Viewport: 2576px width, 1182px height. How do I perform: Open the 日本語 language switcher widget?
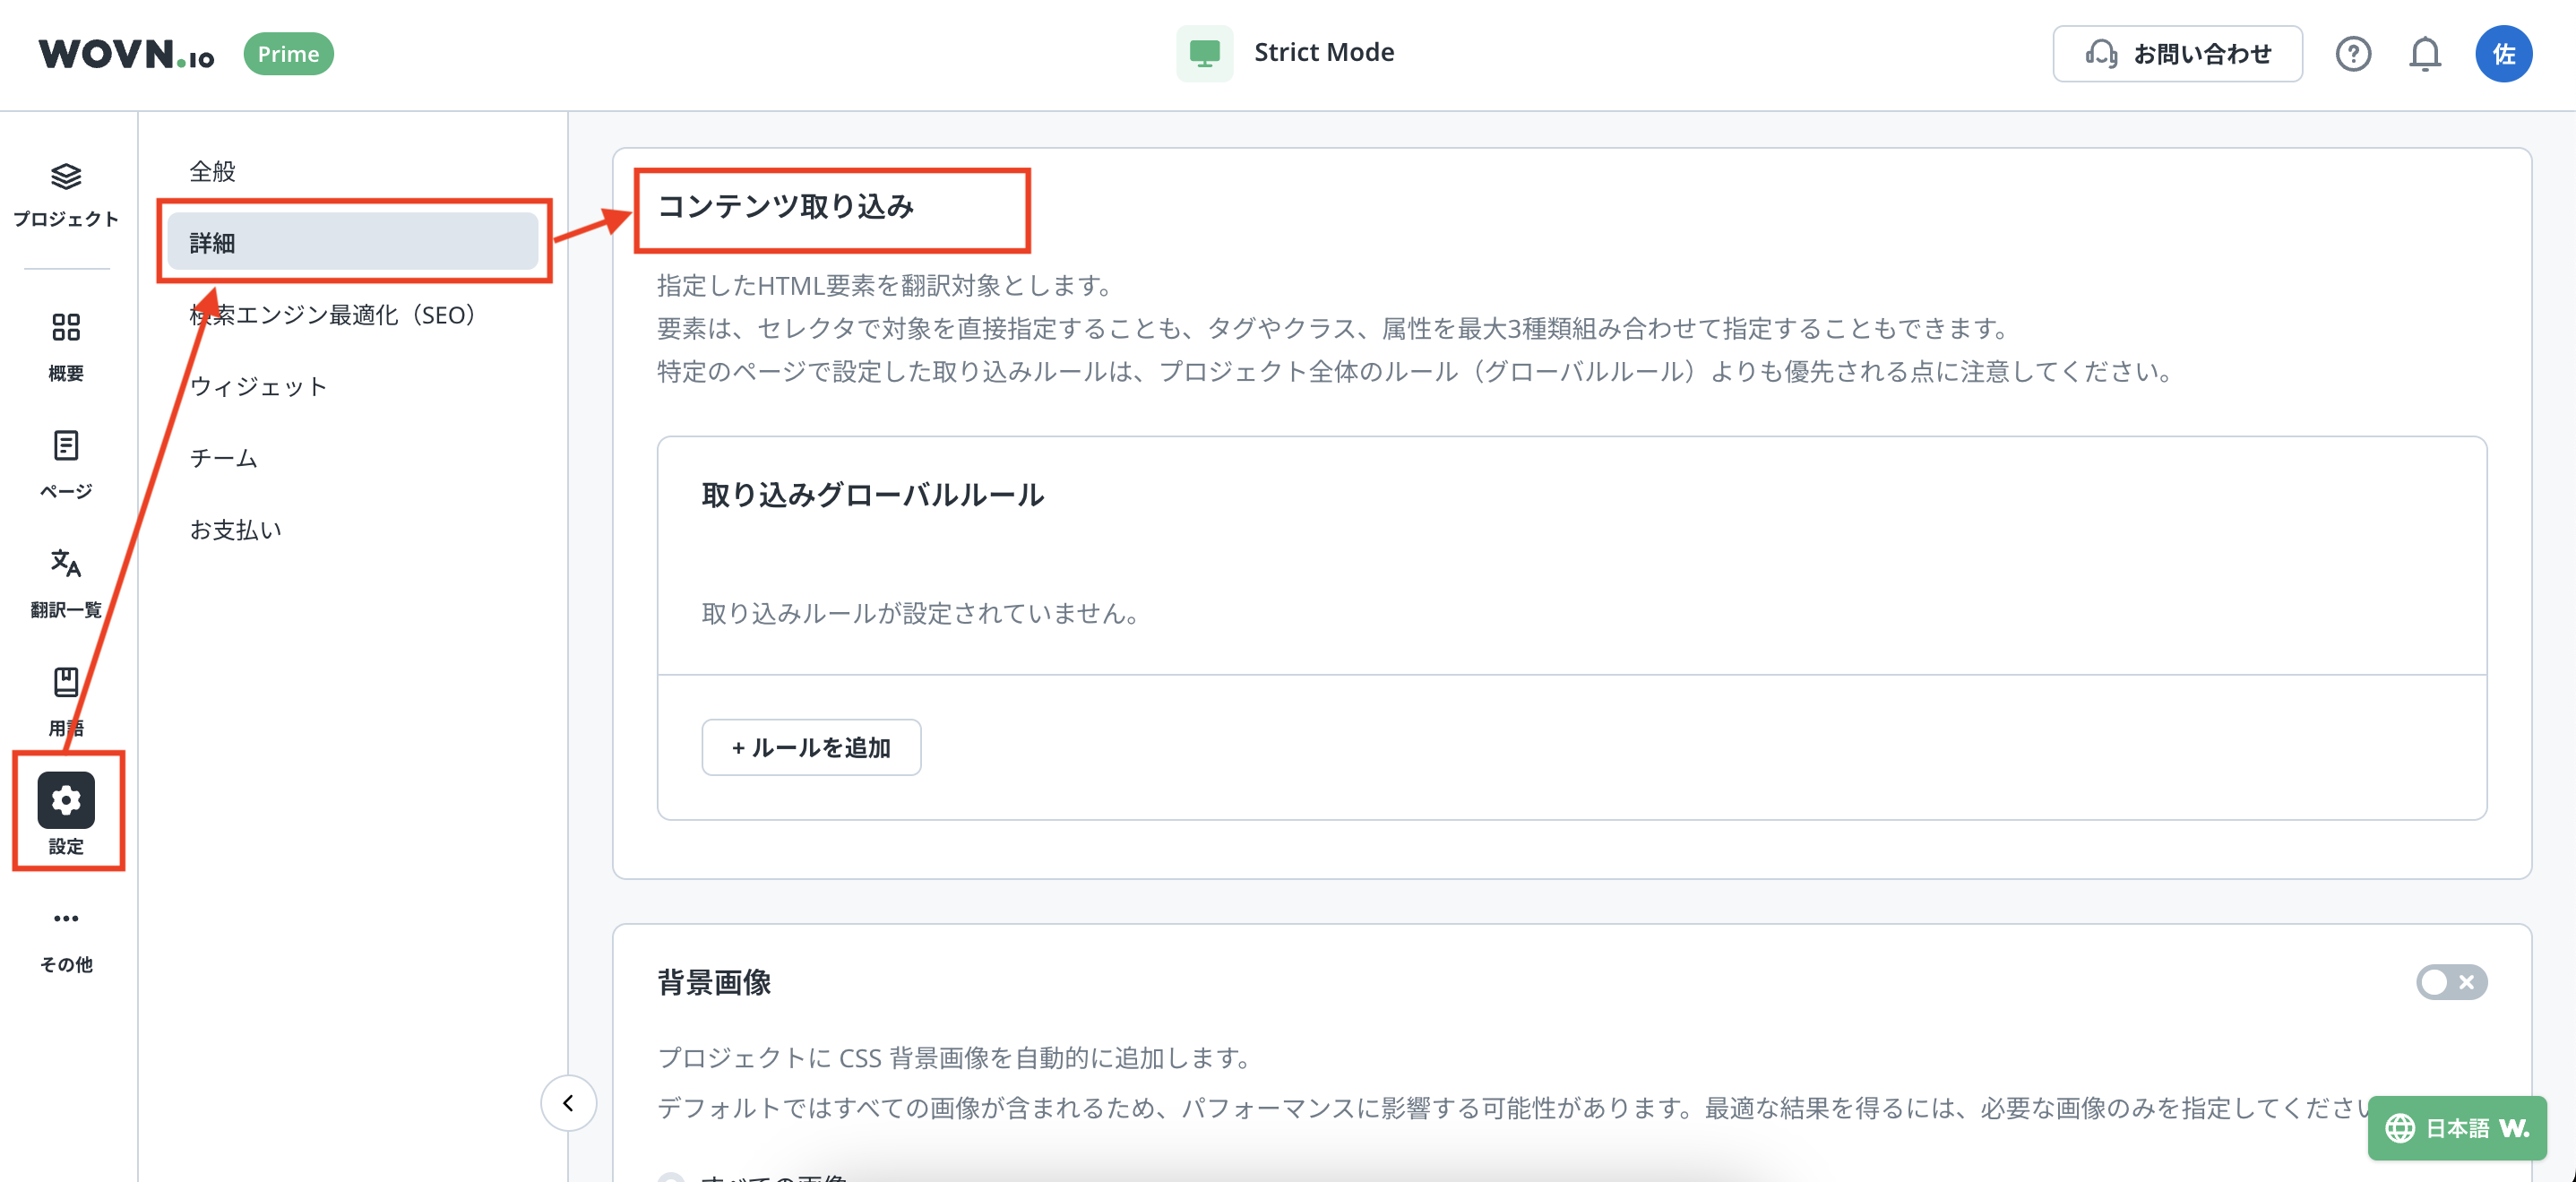click(x=2456, y=1128)
